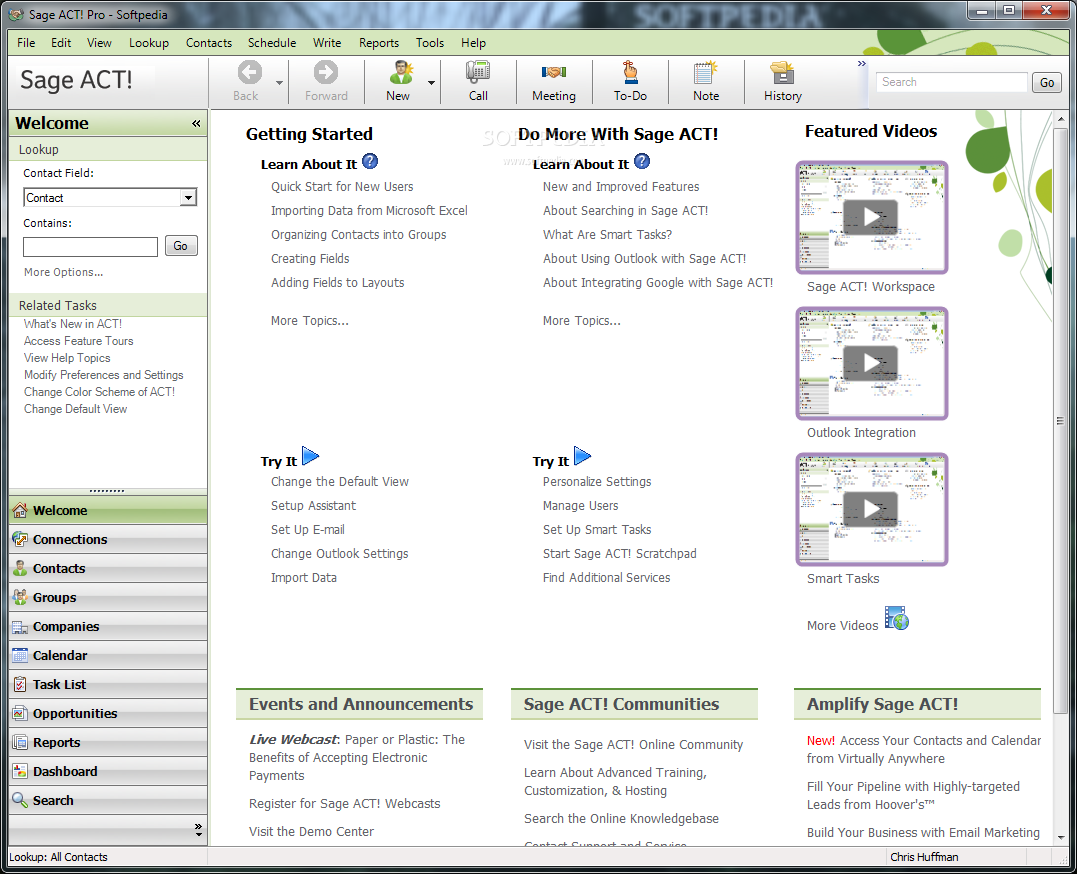Create a New contact via toolbar icon
Viewport: 1077px width, 874px height.
click(x=400, y=72)
